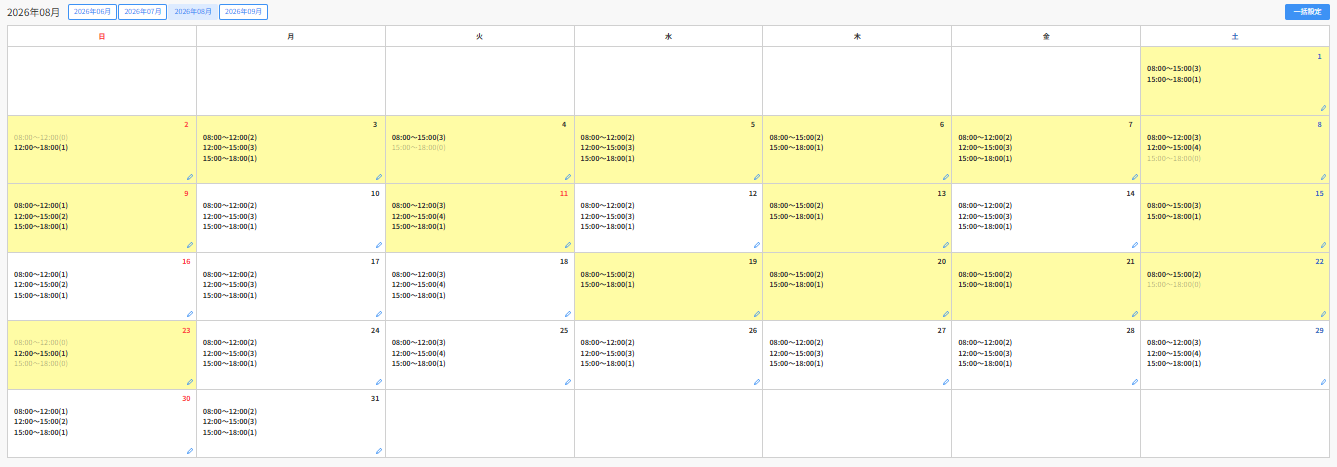Click the edit pencil icon on August 25
The width and height of the screenshot is (1337, 467).
[568, 382]
